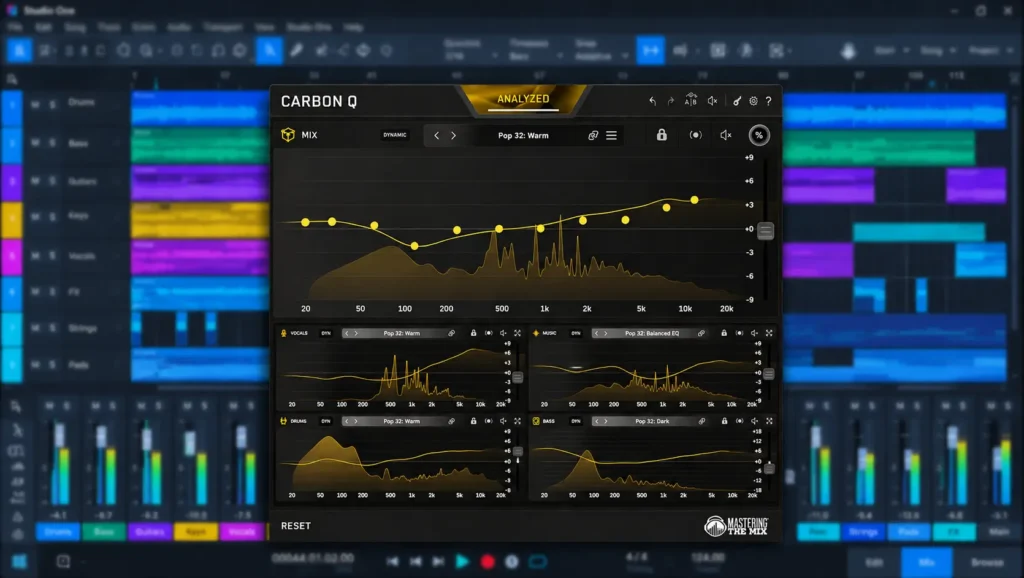This screenshot has height=578, width=1024.
Task: Expand the Drums panel to full view
Action: 517,421
